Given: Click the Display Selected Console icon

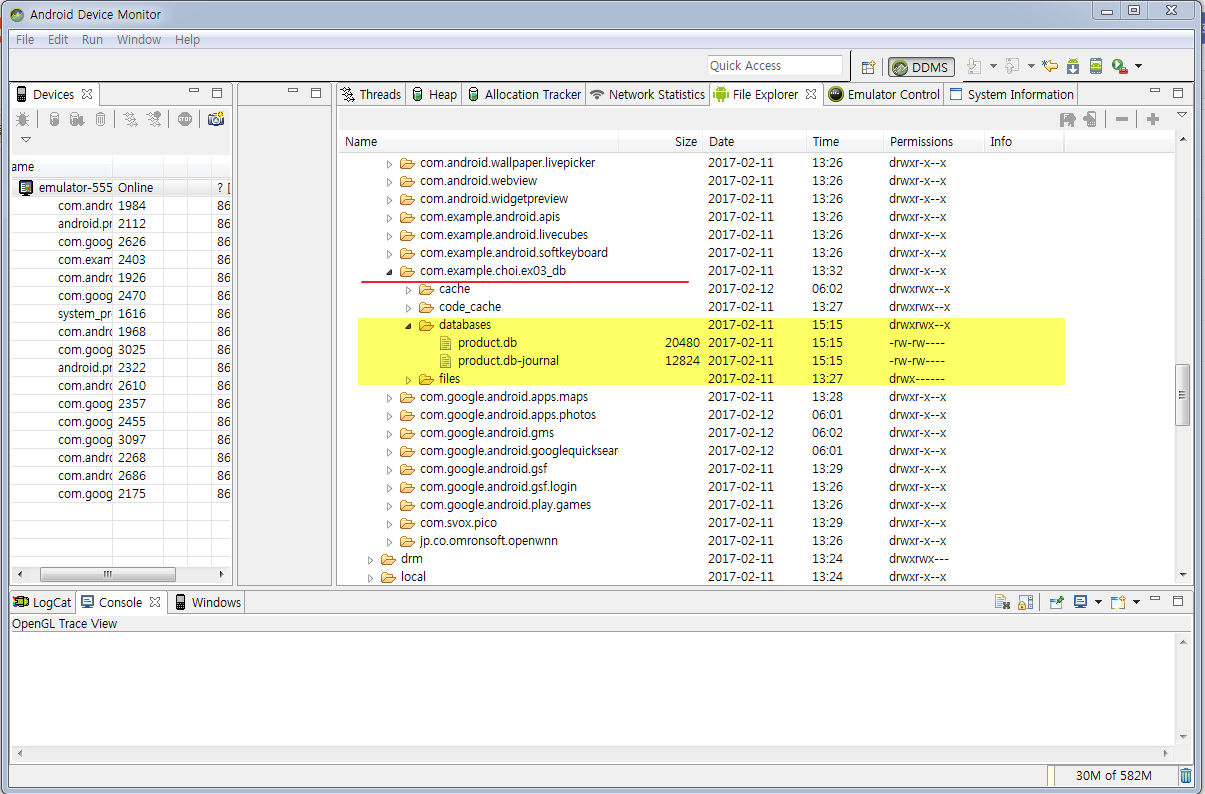Looking at the screenshot, I should coord(1080,602).
